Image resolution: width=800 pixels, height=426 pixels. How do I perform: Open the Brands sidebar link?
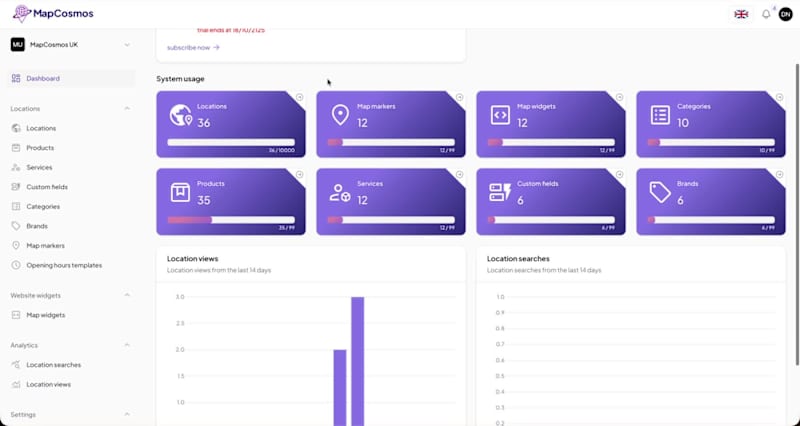click(x=37, y=226)
